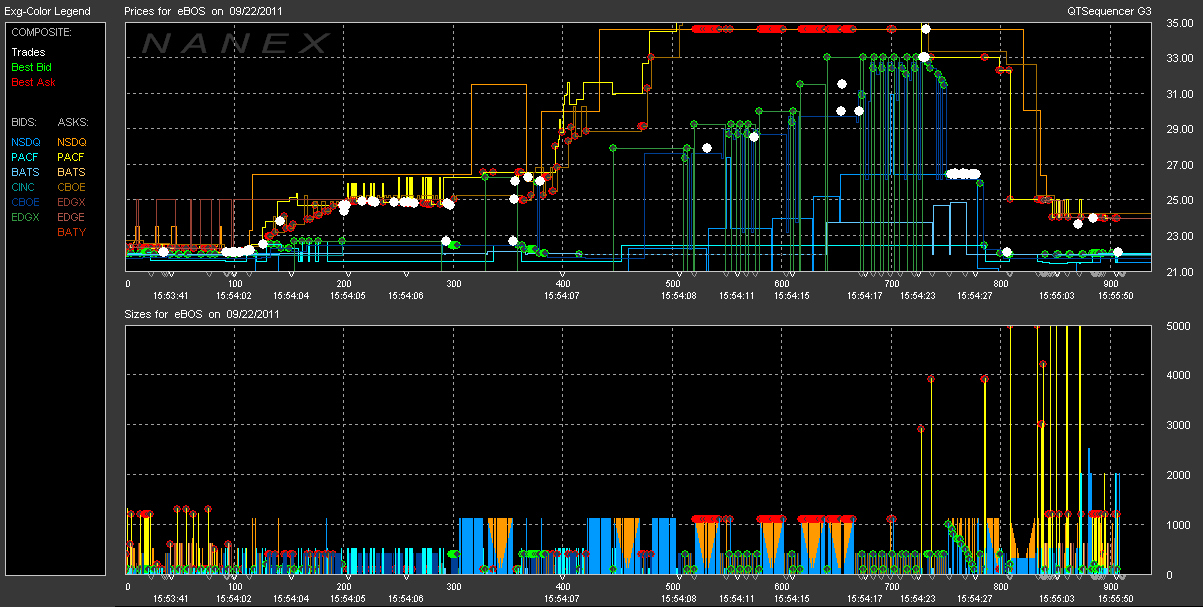Click the BATS entry under BIDS

click(26, 172)
